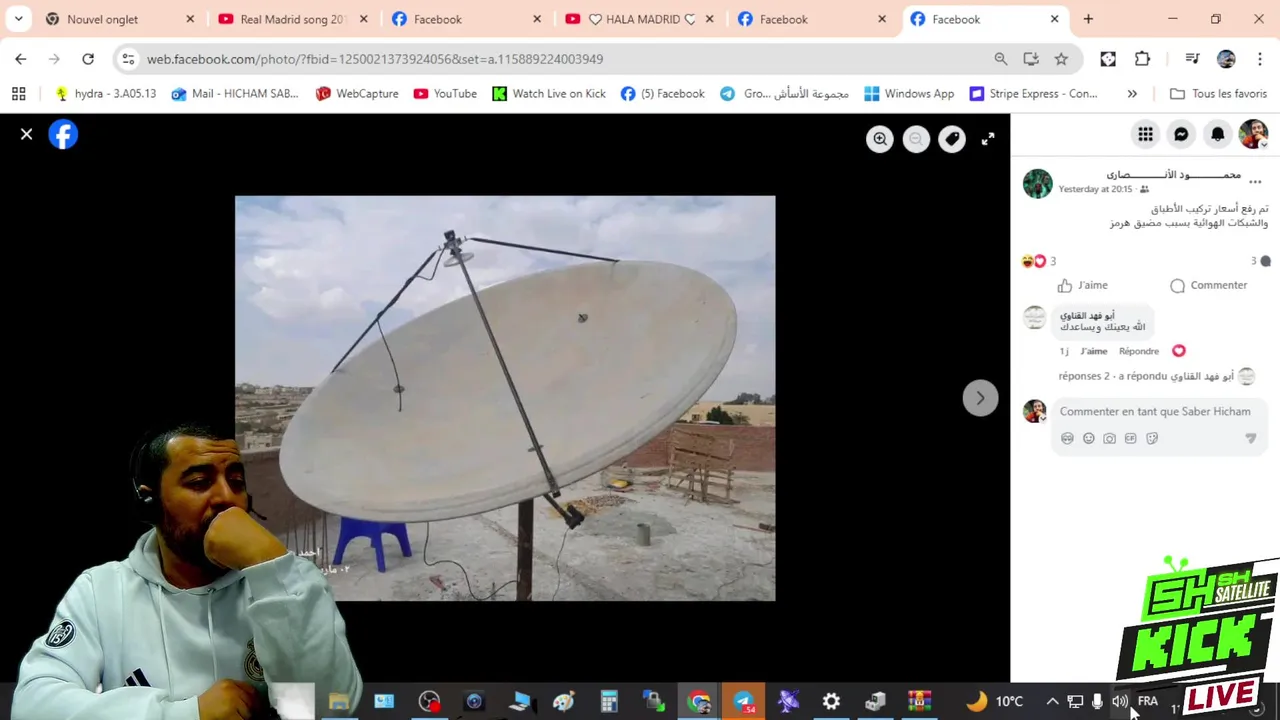This screenshot has width=1280, height=720.
Task: Like the comment via its small J'aime
Action: click(1093, 351)
